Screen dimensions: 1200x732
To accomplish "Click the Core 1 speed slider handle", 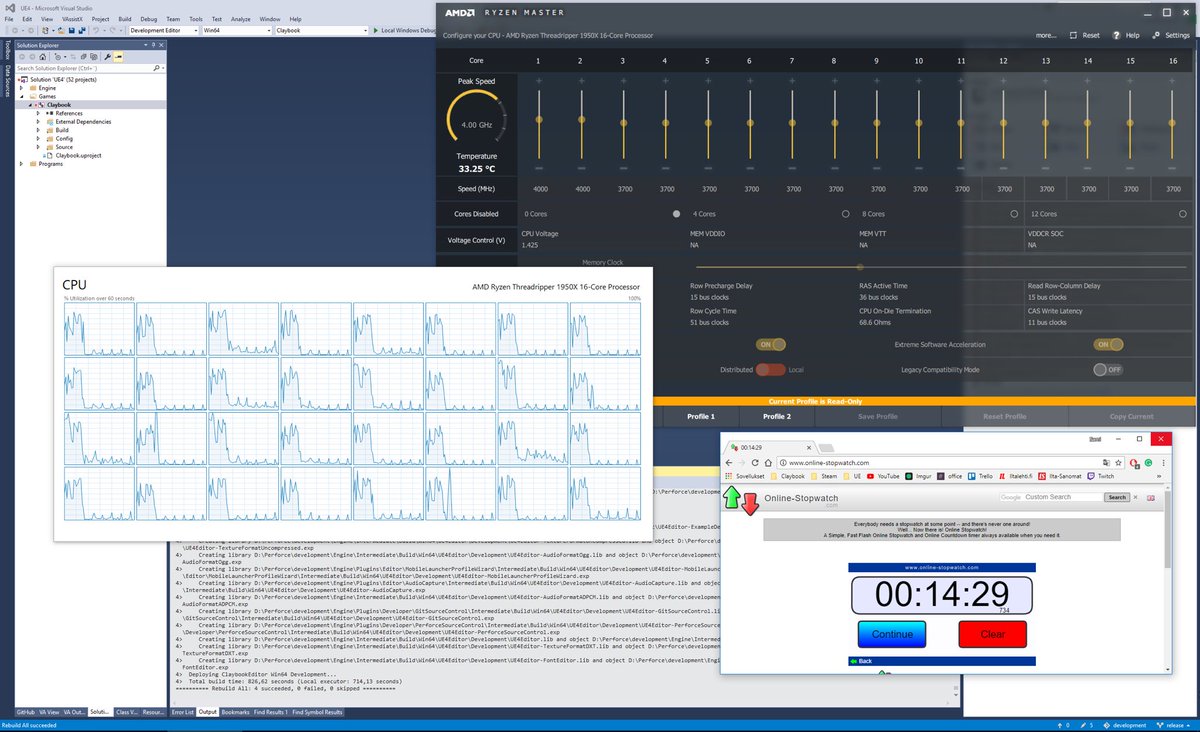I will coord(538,119).
